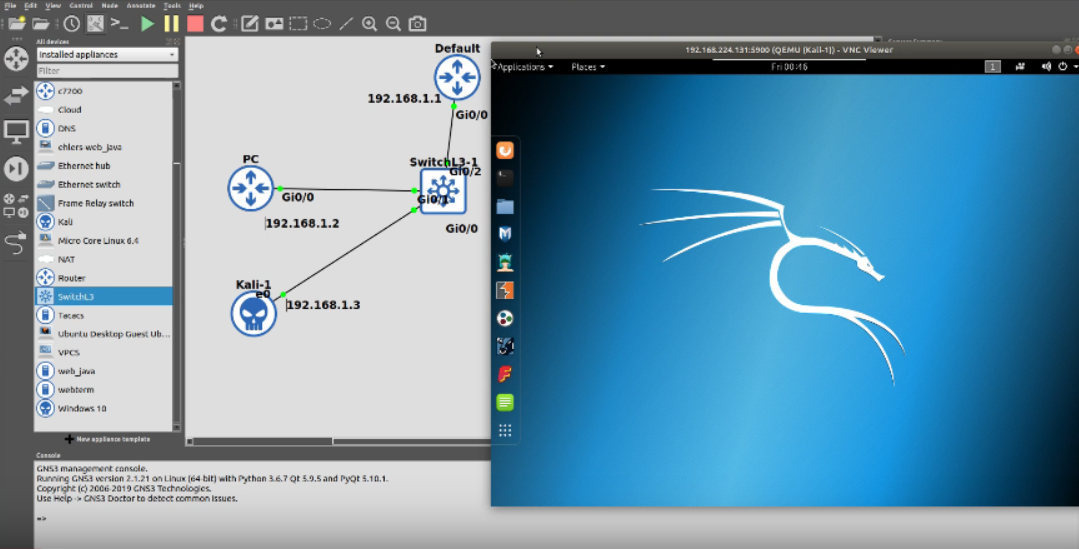
Task: Select the add-a-link cable tool in the sidebar
Action: pos(15,243)
